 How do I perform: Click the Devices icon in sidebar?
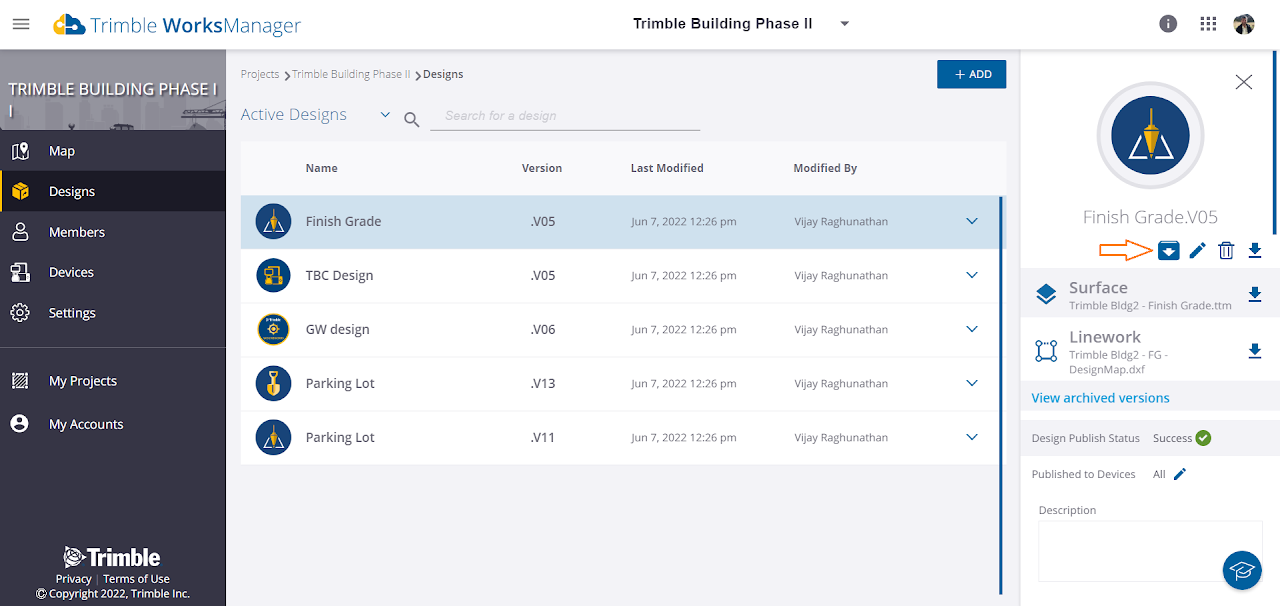20,272
